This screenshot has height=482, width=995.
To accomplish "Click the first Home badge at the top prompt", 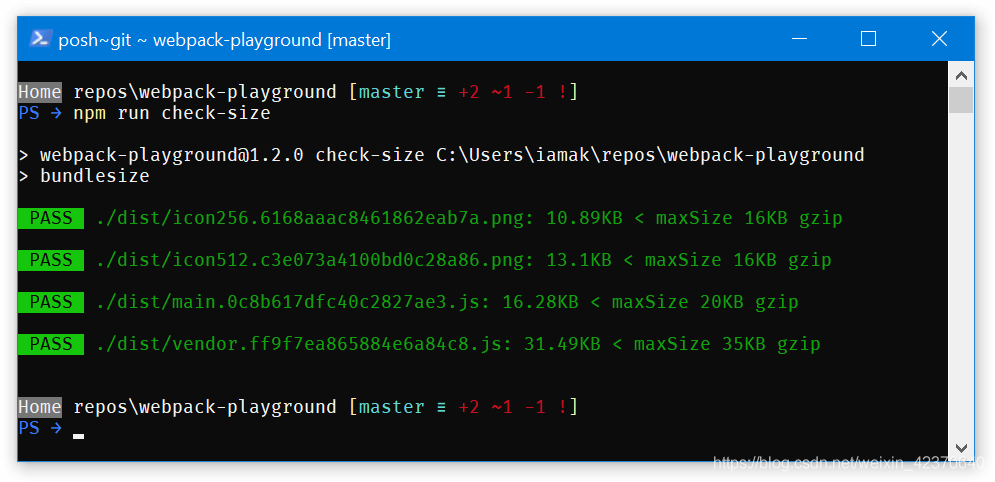I will 40,92.
